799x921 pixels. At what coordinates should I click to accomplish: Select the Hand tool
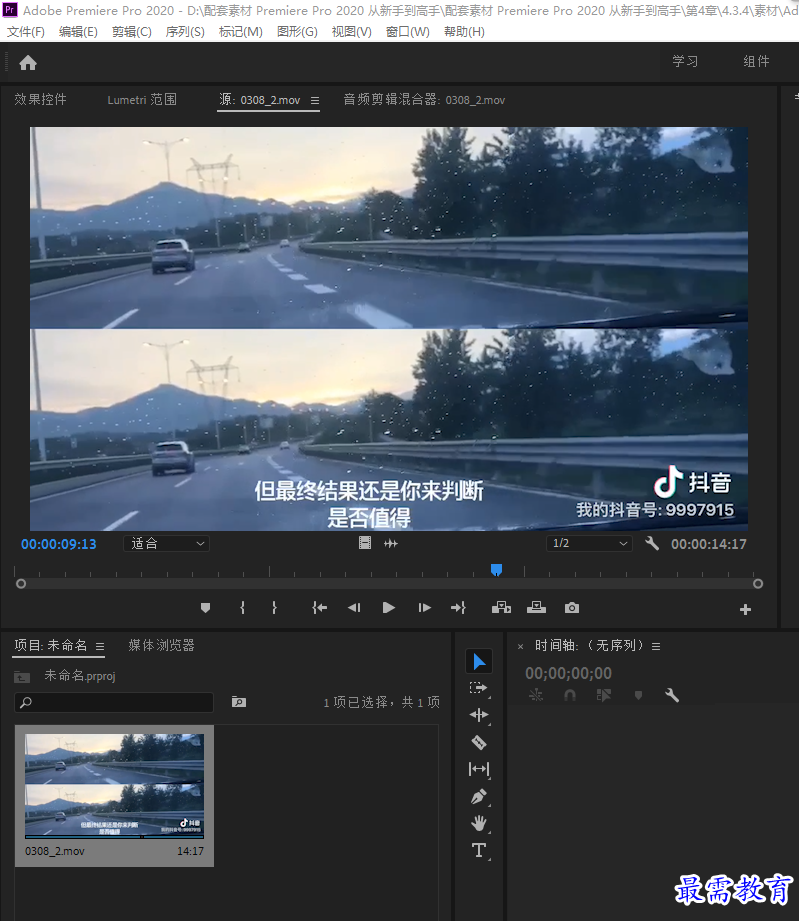pyautogui.click(x=479, y=823)
